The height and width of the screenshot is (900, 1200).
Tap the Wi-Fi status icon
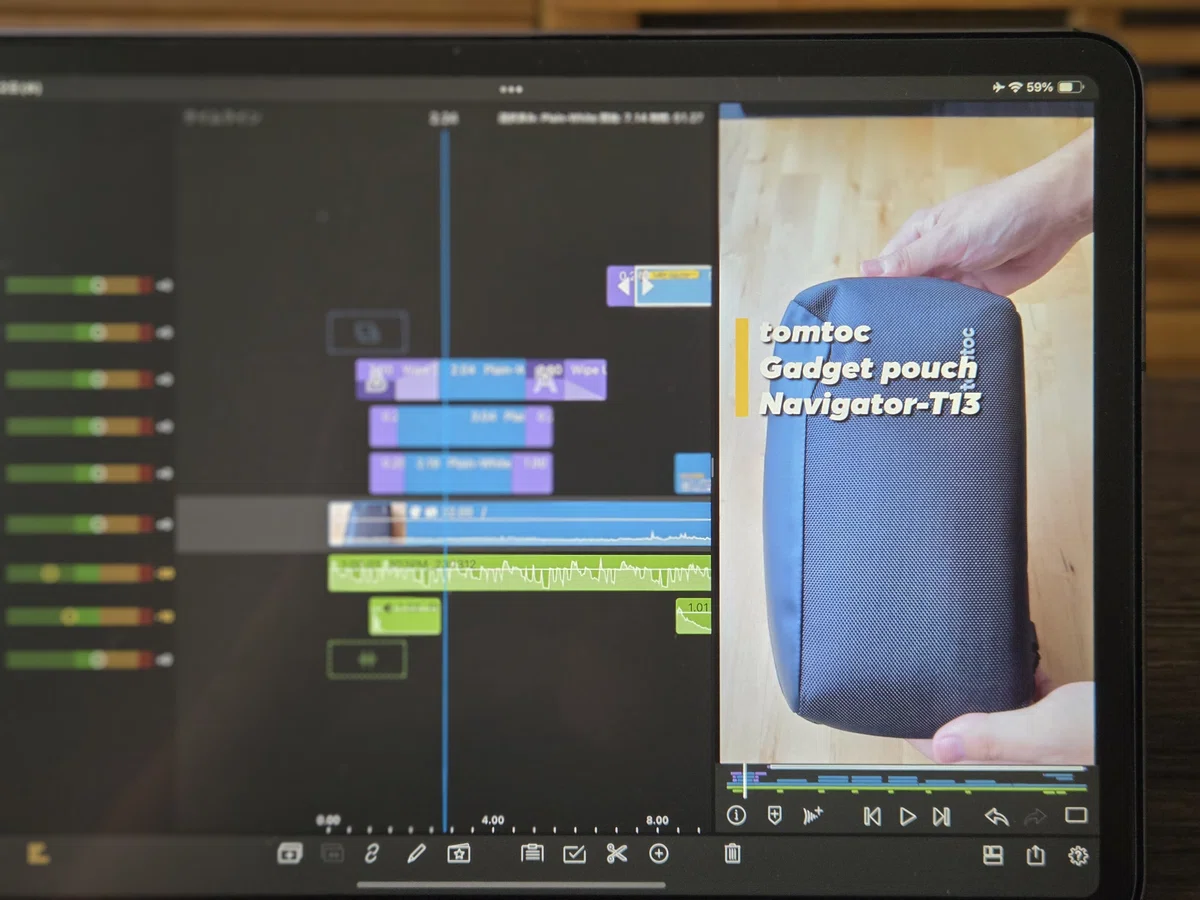pyautogui.click(x=1015, y=88)
